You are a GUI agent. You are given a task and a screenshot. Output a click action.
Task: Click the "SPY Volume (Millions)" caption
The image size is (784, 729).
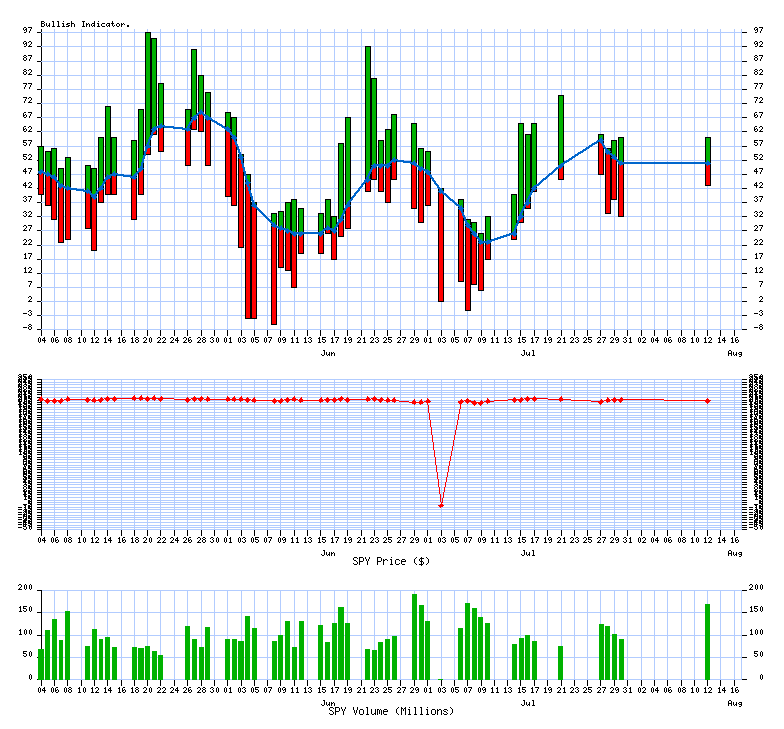point(391,711)
